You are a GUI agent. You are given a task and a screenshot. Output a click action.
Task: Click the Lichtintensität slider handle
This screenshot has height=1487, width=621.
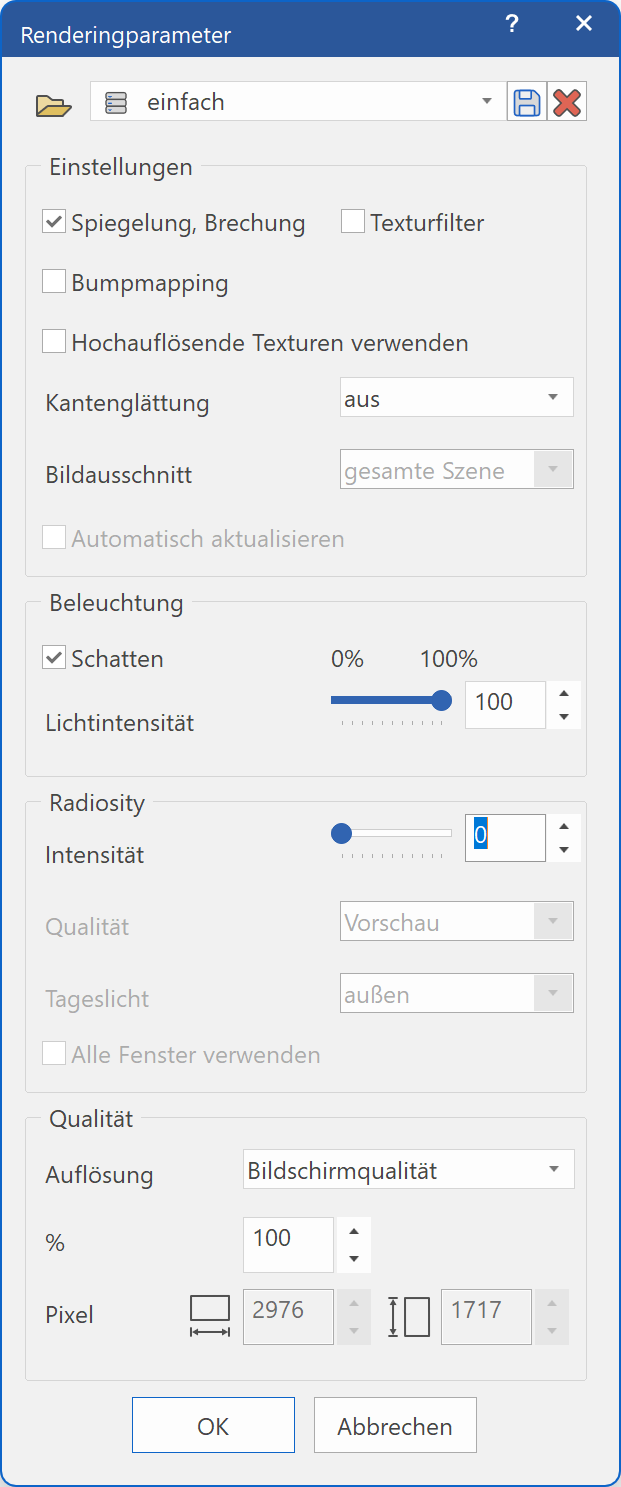pos(442,701)
